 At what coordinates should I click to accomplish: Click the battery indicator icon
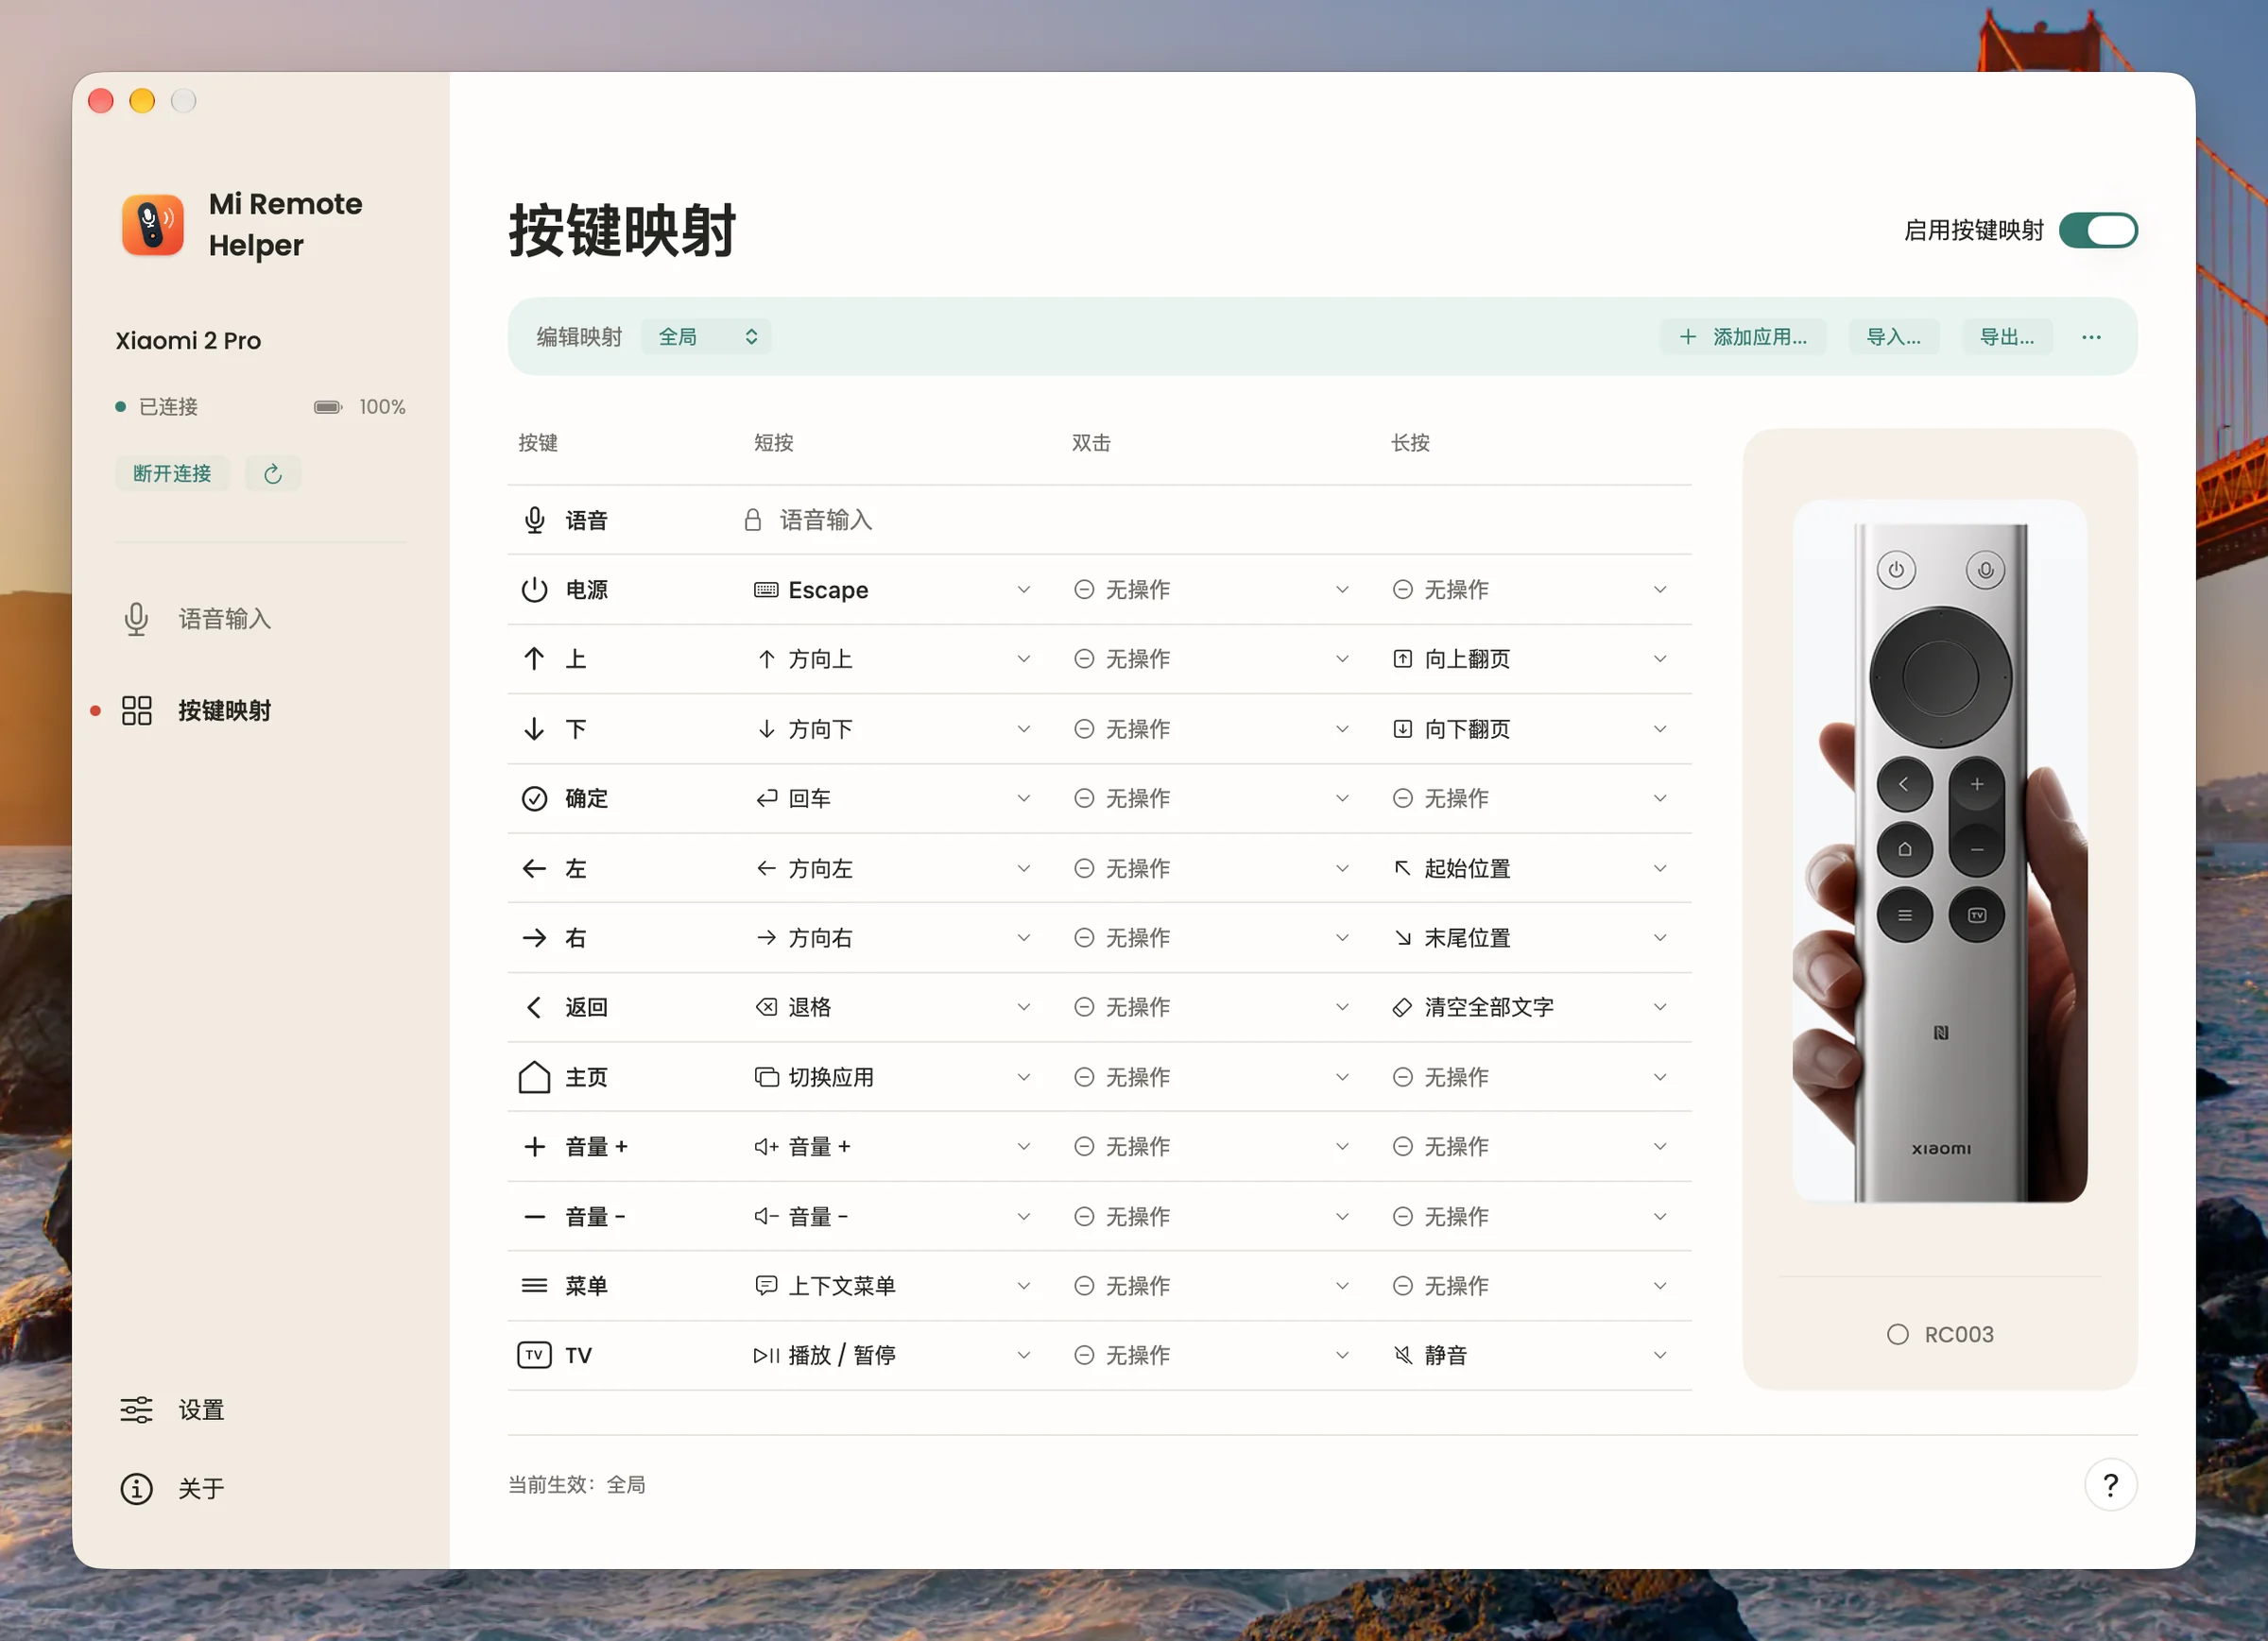pyautogui.click(x=328, y=407)
